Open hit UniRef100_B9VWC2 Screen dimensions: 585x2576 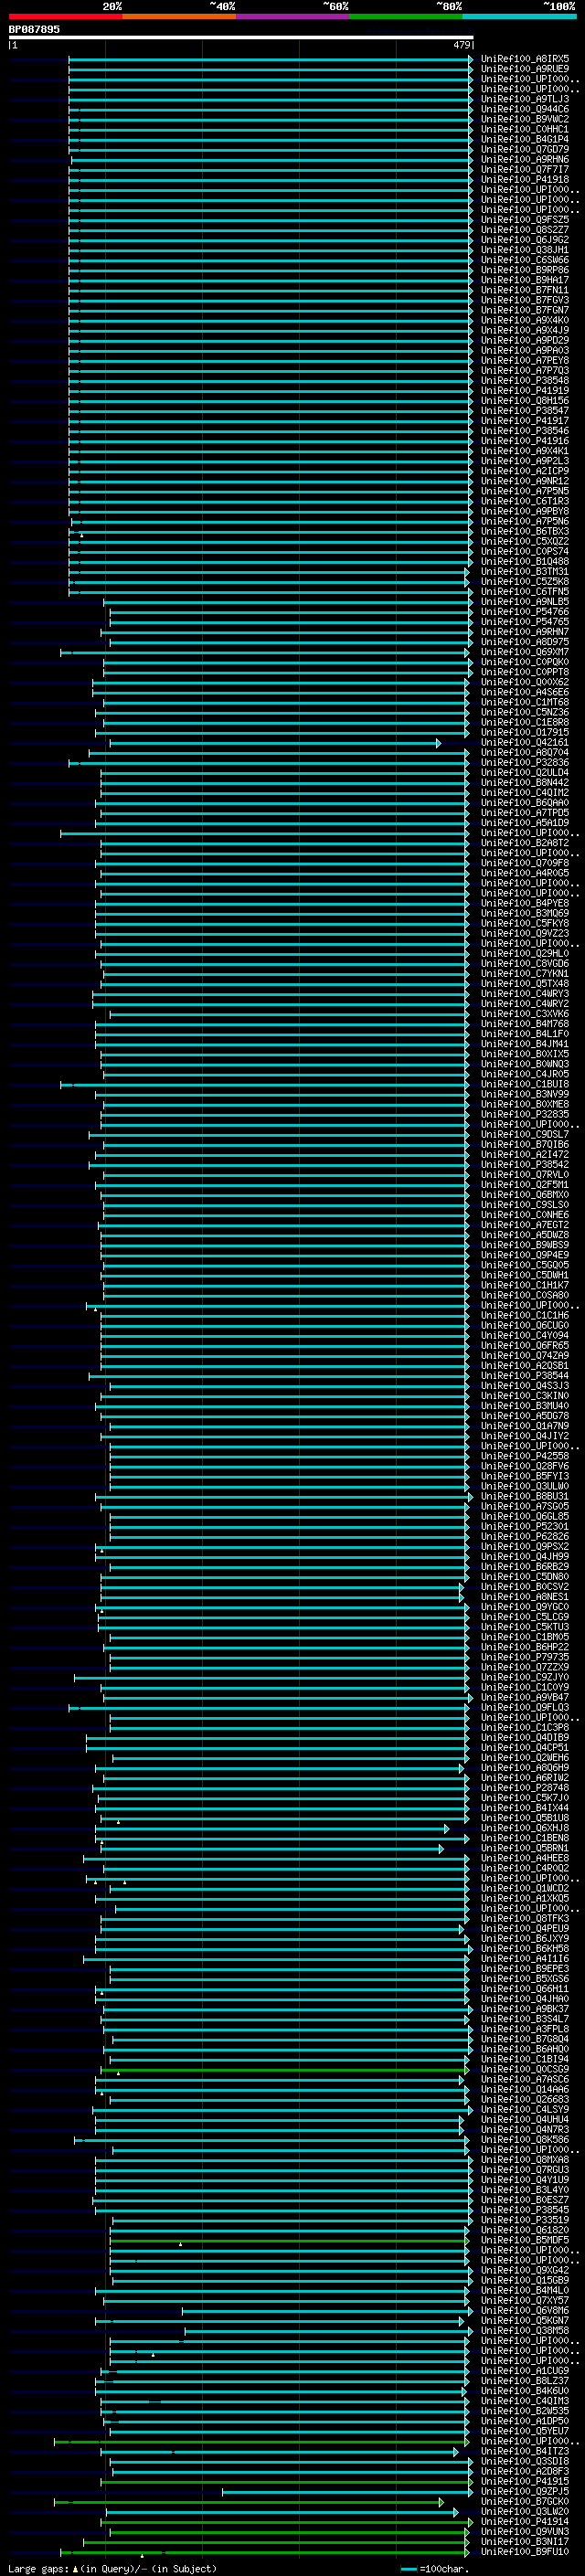point(524,119)
